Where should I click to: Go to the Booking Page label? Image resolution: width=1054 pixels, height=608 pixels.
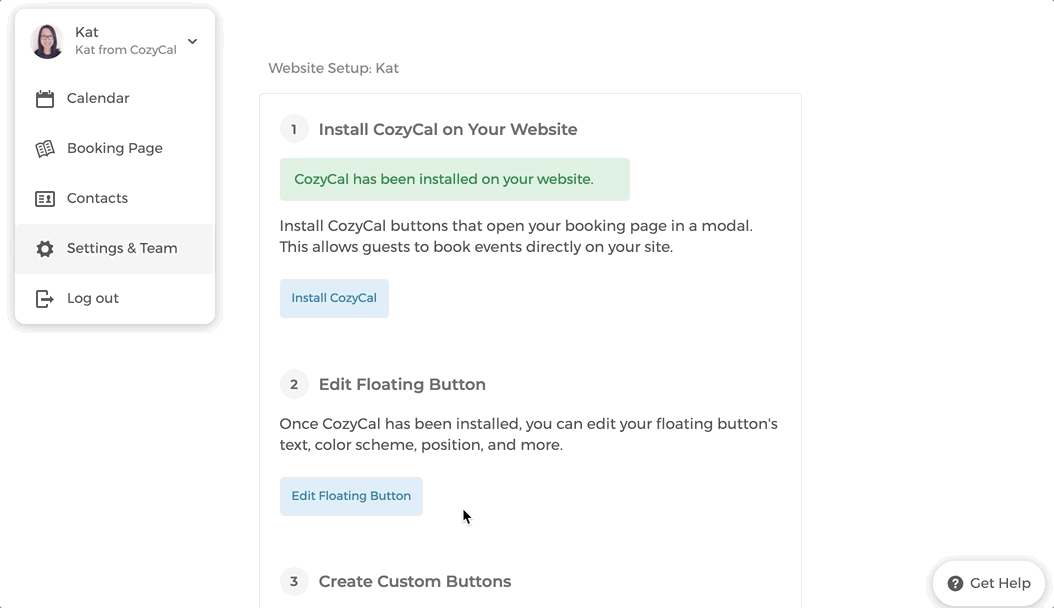pyautogui.click(x=115, y=148)
